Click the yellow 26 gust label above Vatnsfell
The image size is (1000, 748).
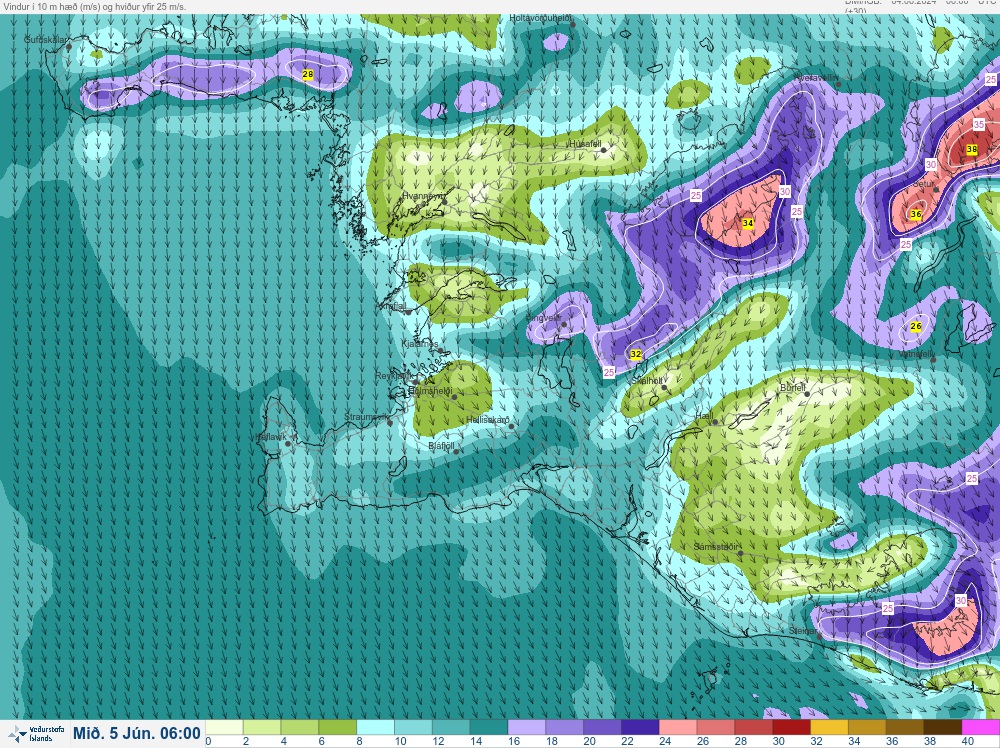(x=916, y=326)
